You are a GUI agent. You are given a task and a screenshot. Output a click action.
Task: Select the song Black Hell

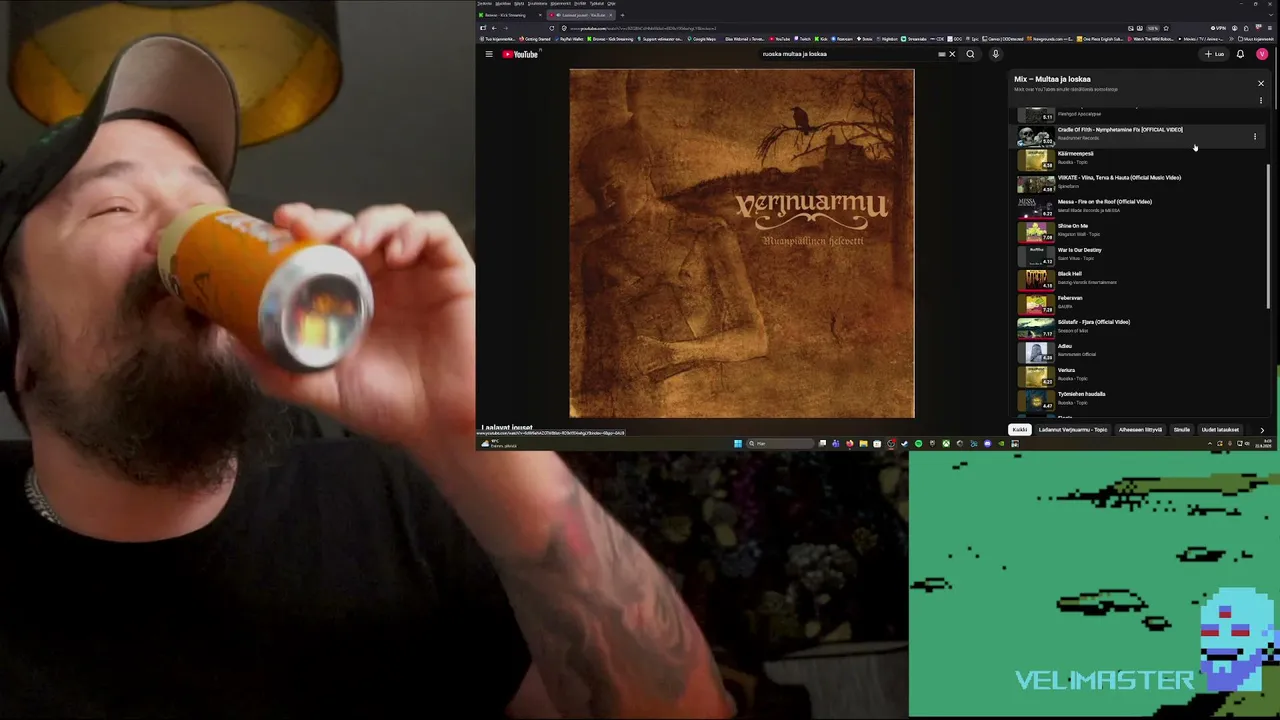1070,274
